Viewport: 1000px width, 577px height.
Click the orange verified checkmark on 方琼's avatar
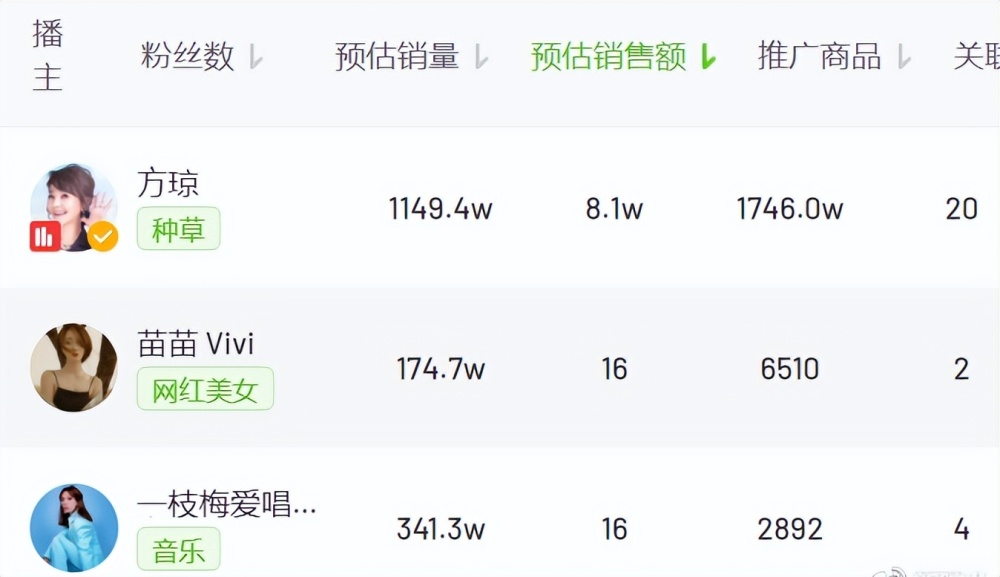pos(103,237)
